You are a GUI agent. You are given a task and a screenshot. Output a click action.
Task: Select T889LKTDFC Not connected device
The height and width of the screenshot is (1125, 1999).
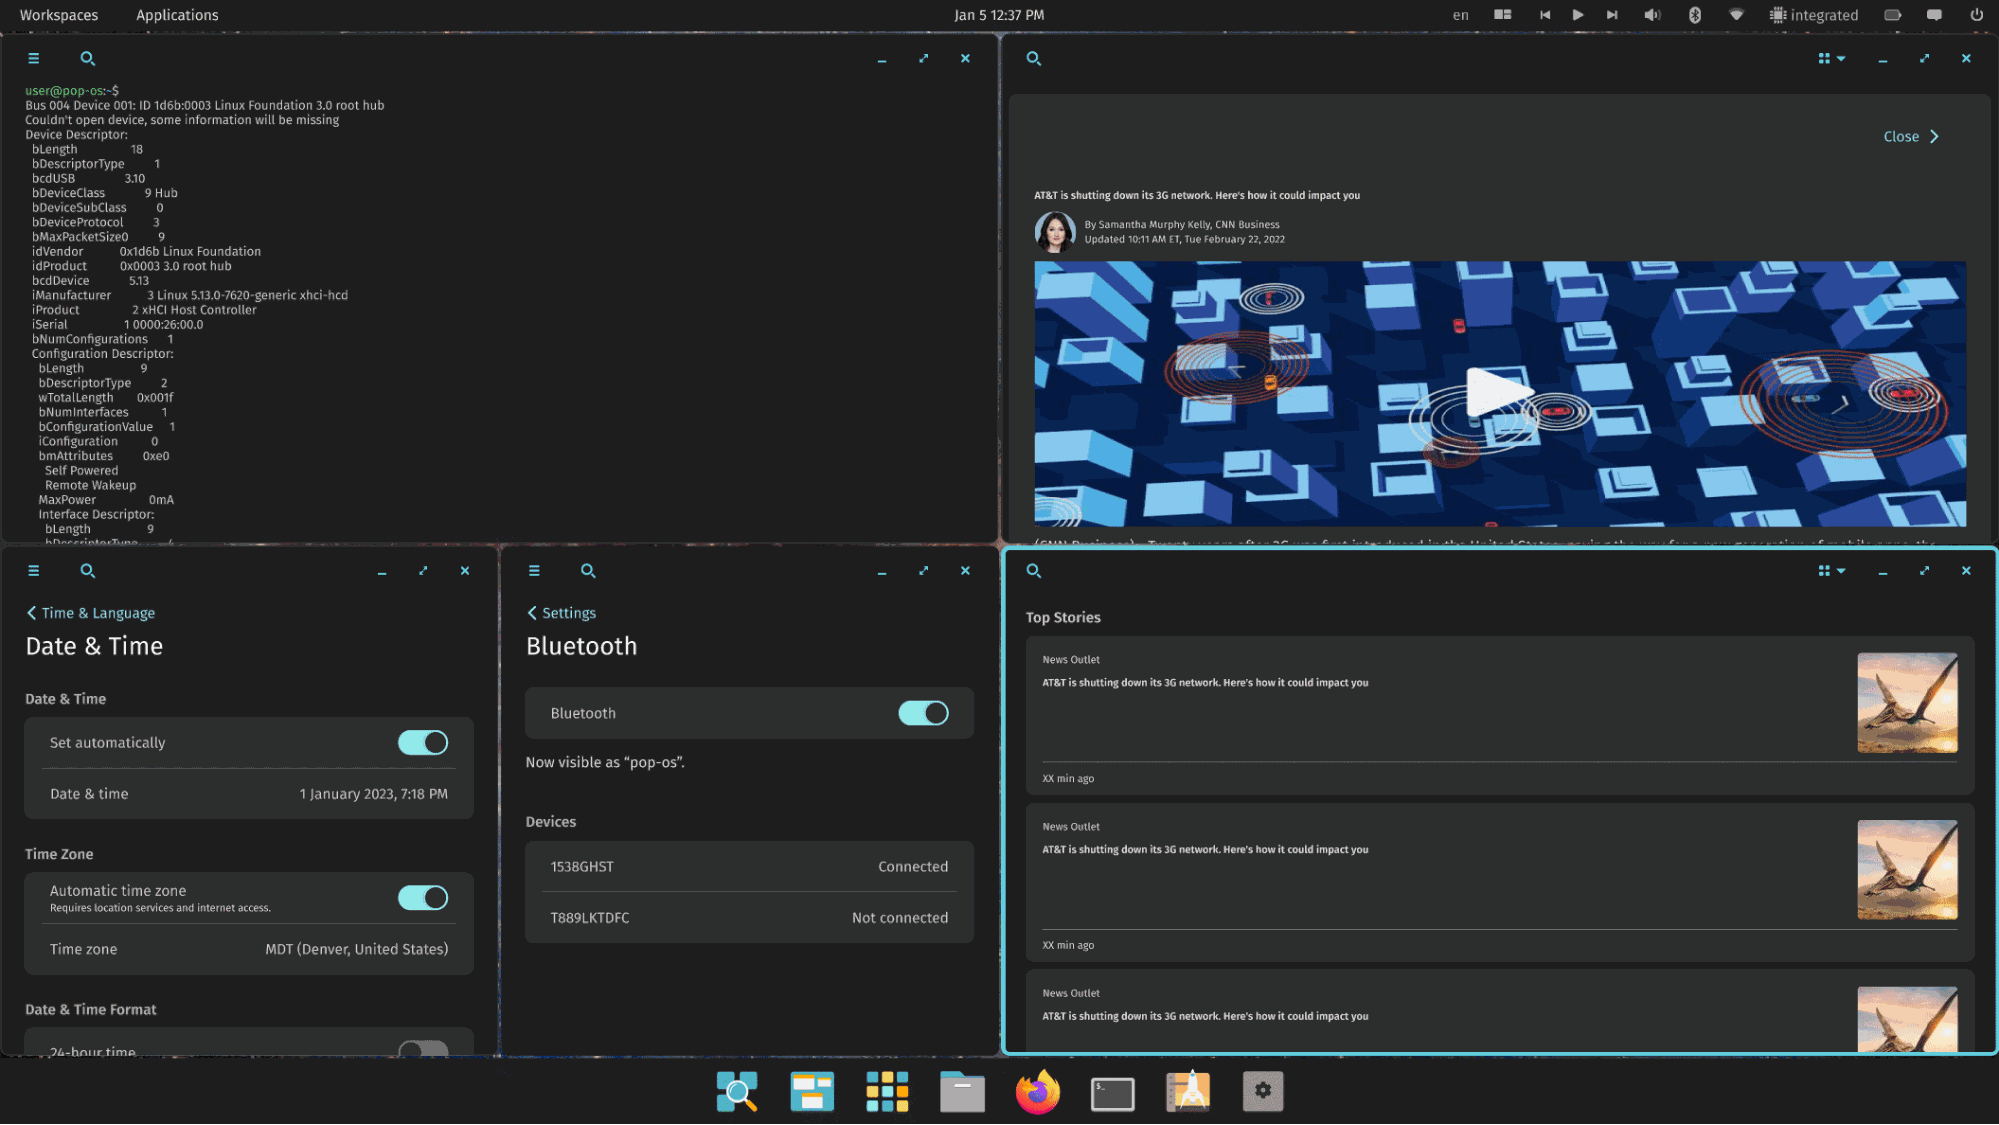[750, 916]
